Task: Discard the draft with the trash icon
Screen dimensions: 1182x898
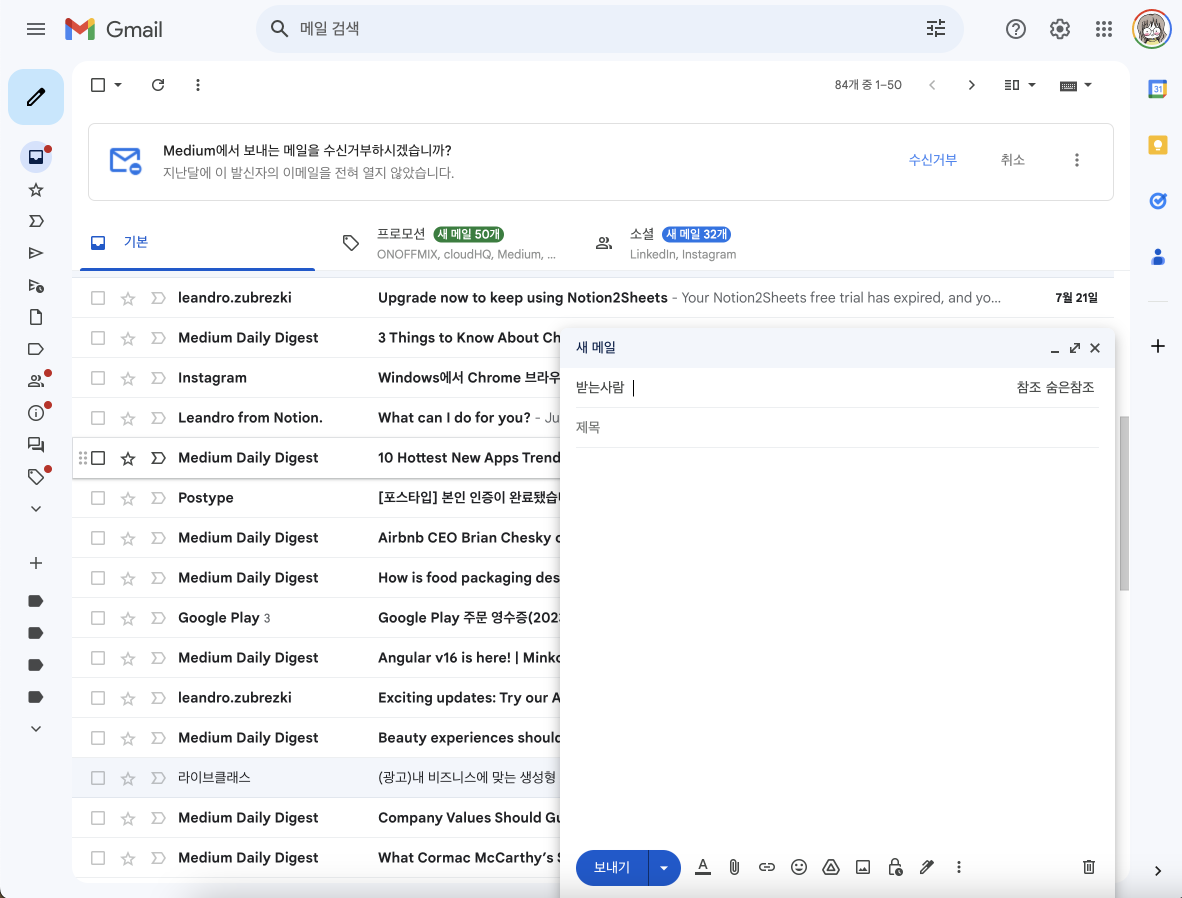Action: (x=1089, y=867)
